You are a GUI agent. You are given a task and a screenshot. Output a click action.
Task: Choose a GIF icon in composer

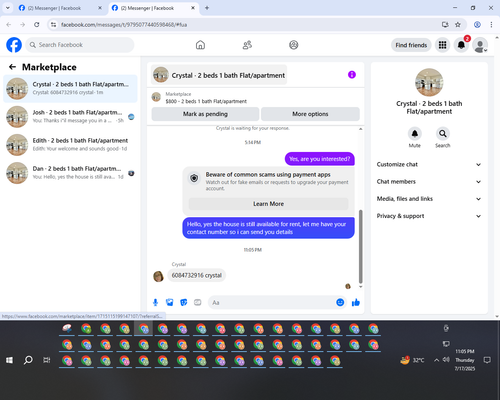click(198, 303)
